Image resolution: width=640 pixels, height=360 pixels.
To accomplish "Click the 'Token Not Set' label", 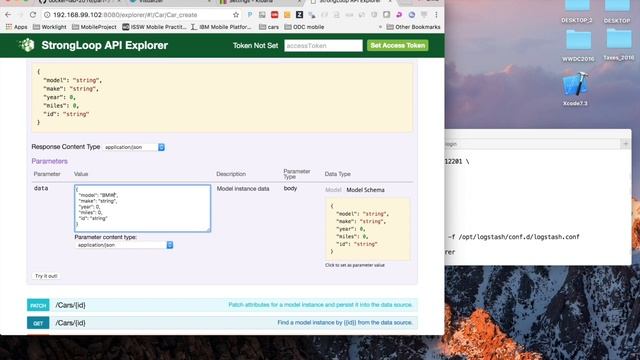I will (256, 45).
